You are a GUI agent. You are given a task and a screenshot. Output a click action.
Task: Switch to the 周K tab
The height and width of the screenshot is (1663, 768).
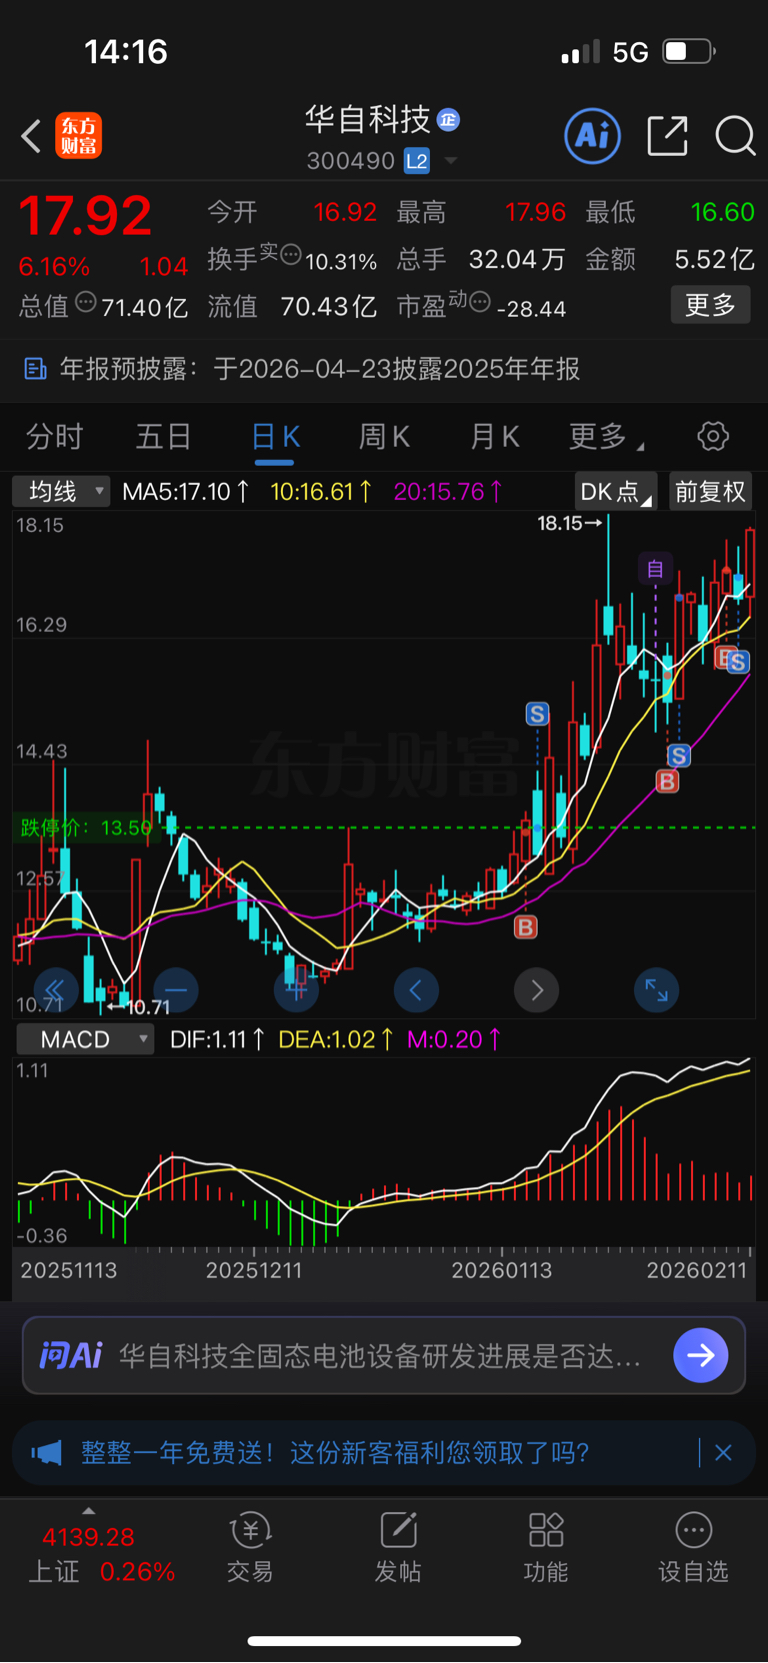[384, 437]
